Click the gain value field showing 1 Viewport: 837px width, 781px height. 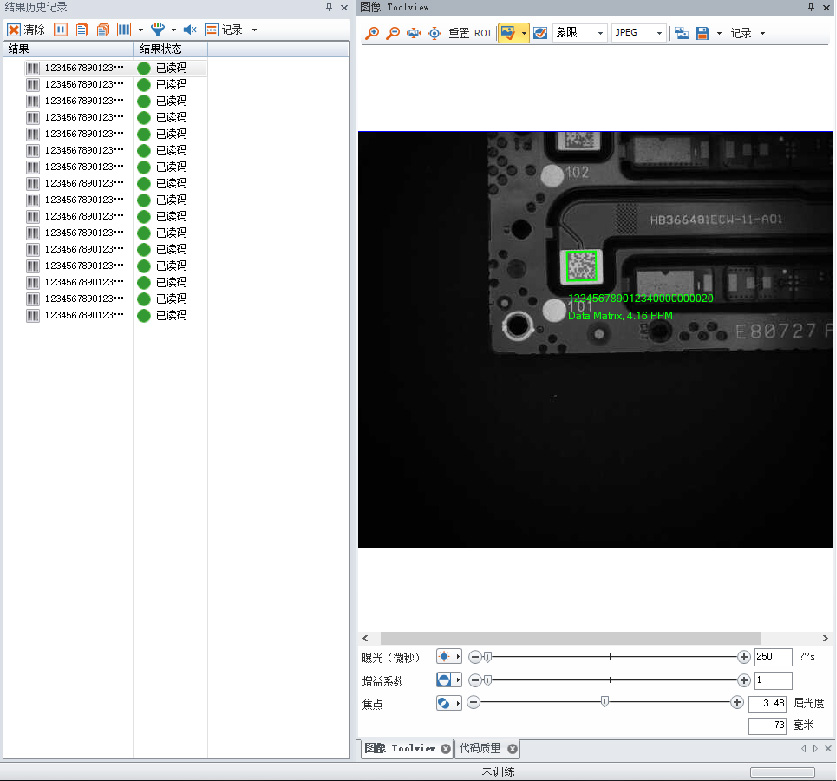(x=773, y=680)
